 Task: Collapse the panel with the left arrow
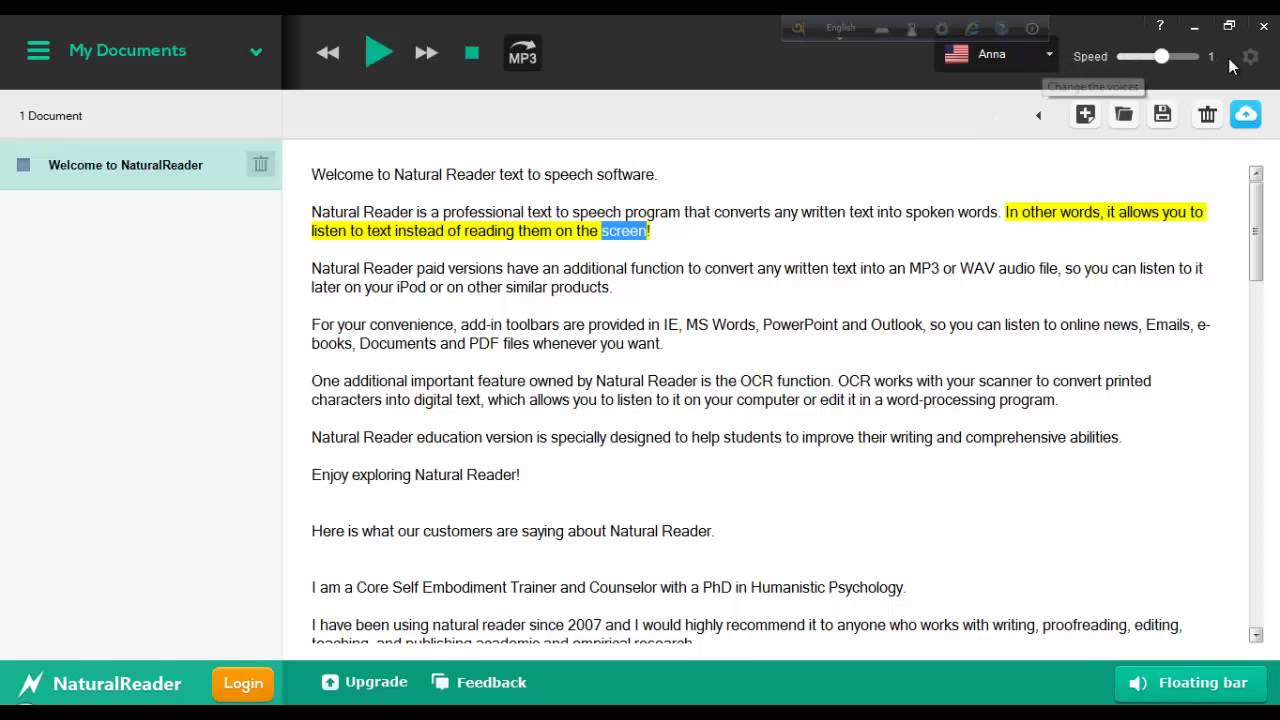coord(1038,116)
